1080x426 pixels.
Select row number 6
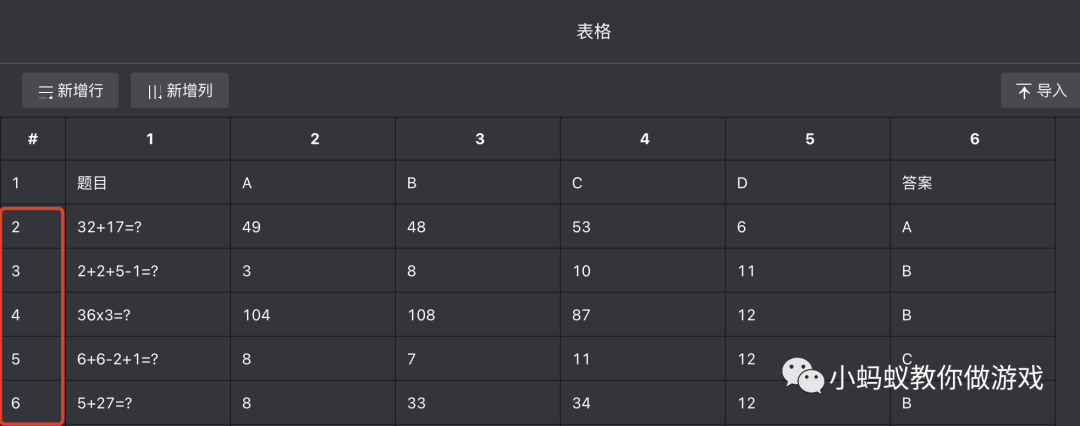(33, 403)
